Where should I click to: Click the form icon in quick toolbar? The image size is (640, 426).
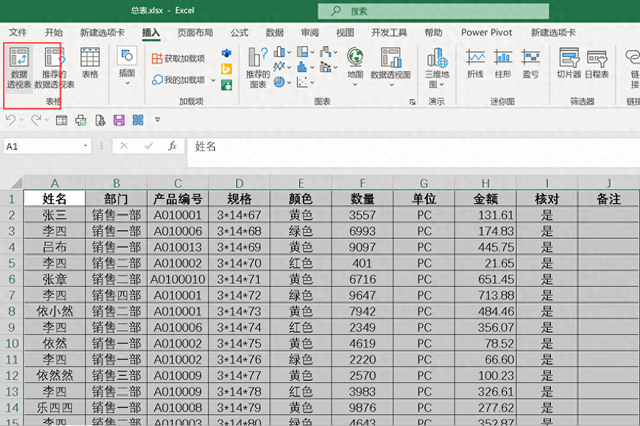coord(62,120)
